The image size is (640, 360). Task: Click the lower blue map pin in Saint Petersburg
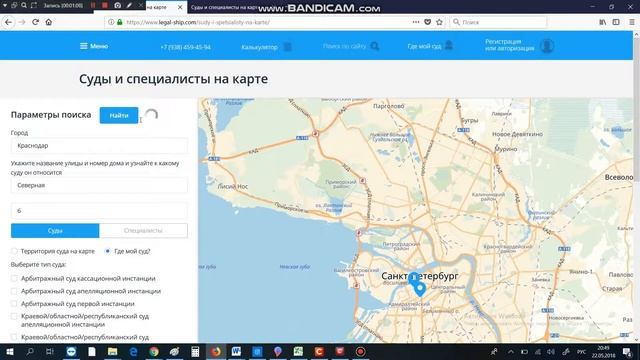click(420, 289)
